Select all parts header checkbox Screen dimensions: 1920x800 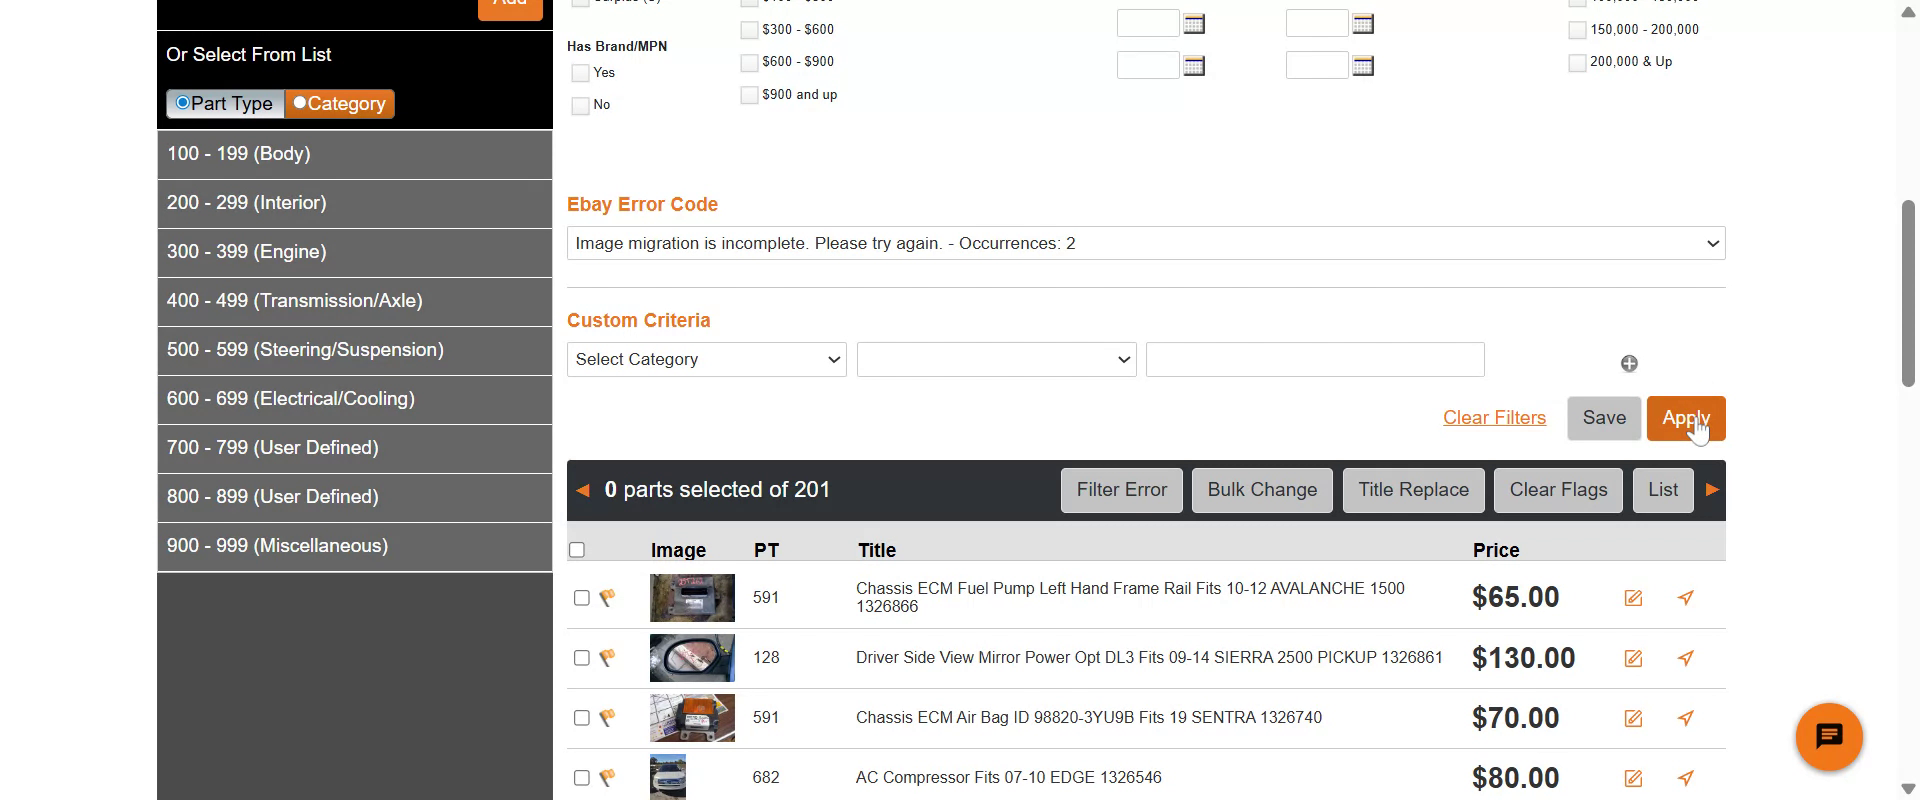click(x=576, y=550)
